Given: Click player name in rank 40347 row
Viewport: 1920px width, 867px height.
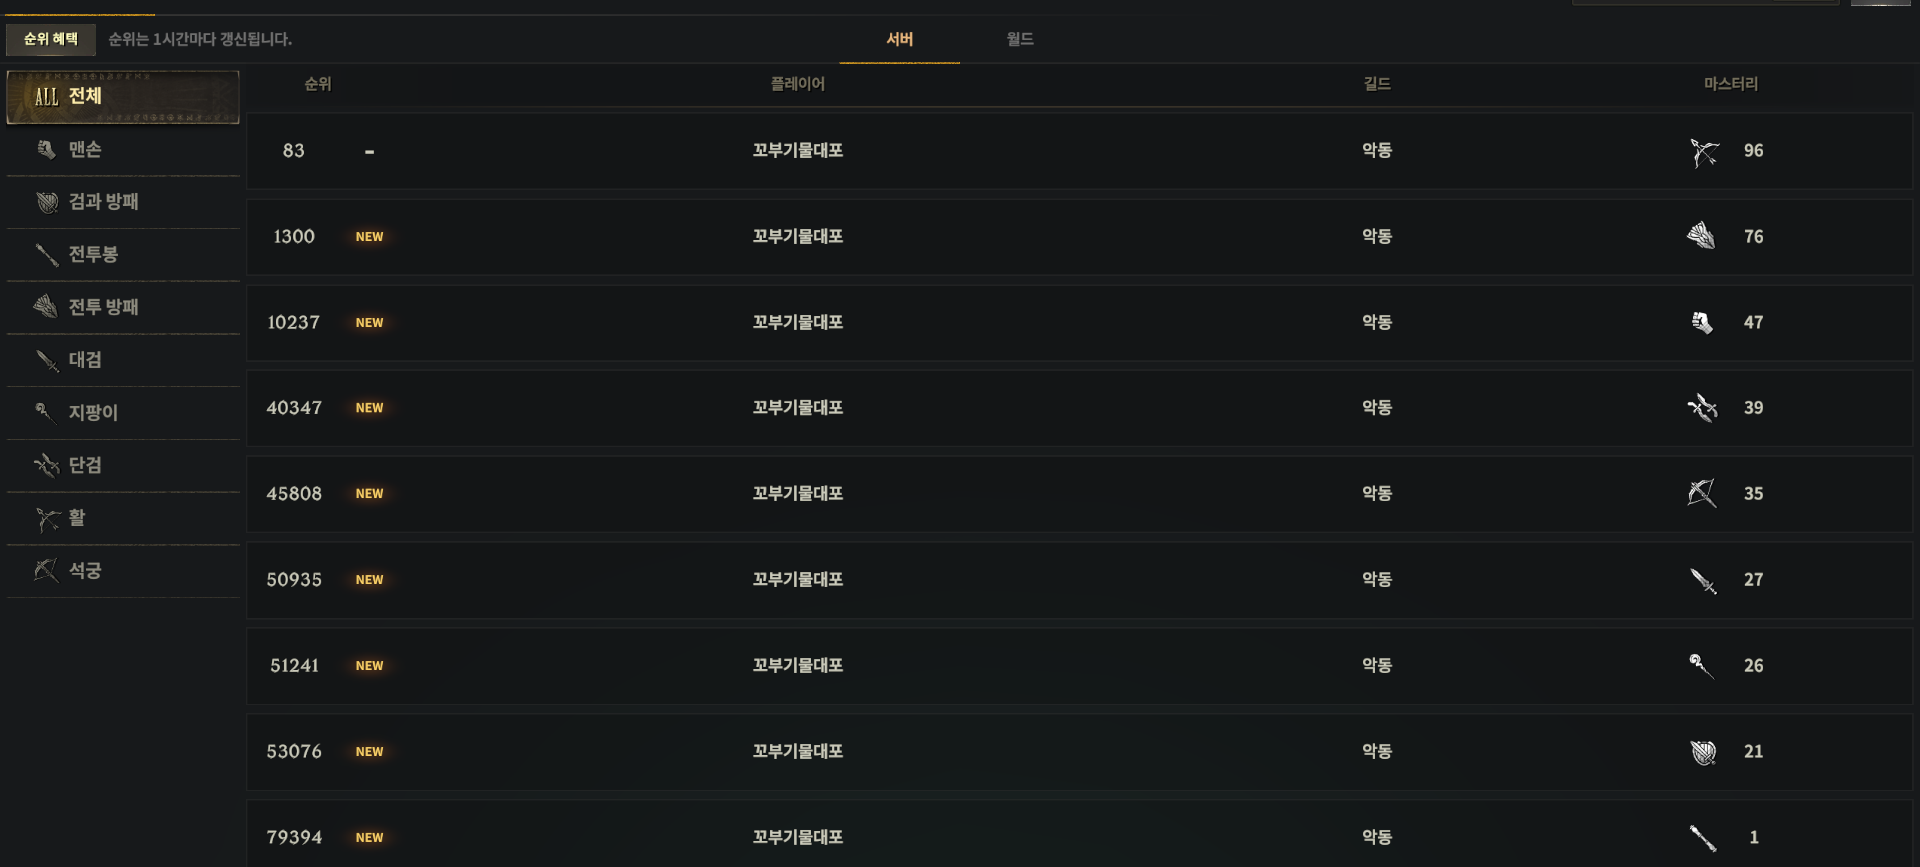Looking at the screenshot, I should coord(798,408).
